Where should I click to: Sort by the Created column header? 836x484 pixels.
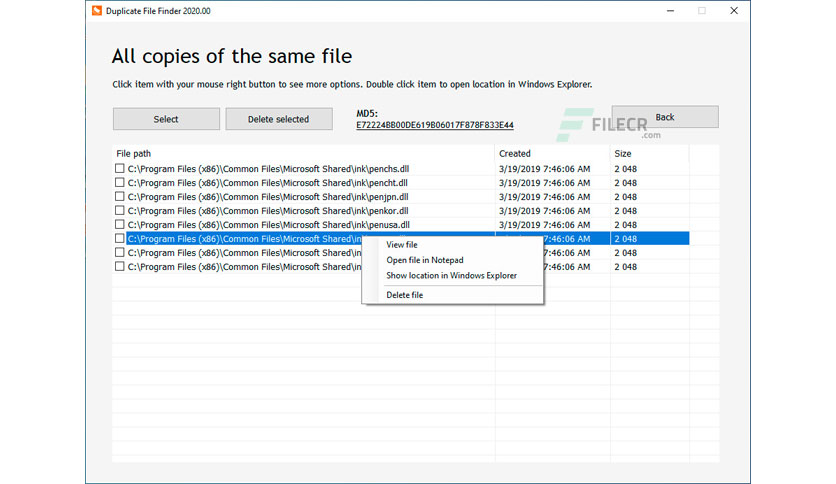(x=515, y=154)
